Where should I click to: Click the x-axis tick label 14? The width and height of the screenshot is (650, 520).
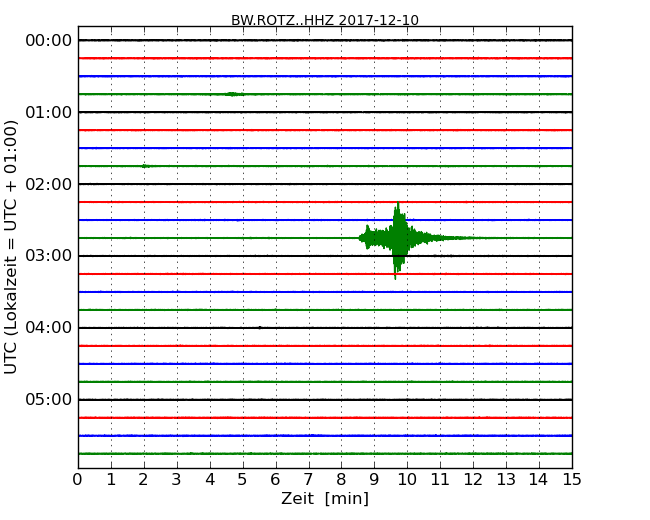click(x=538, y=480)
